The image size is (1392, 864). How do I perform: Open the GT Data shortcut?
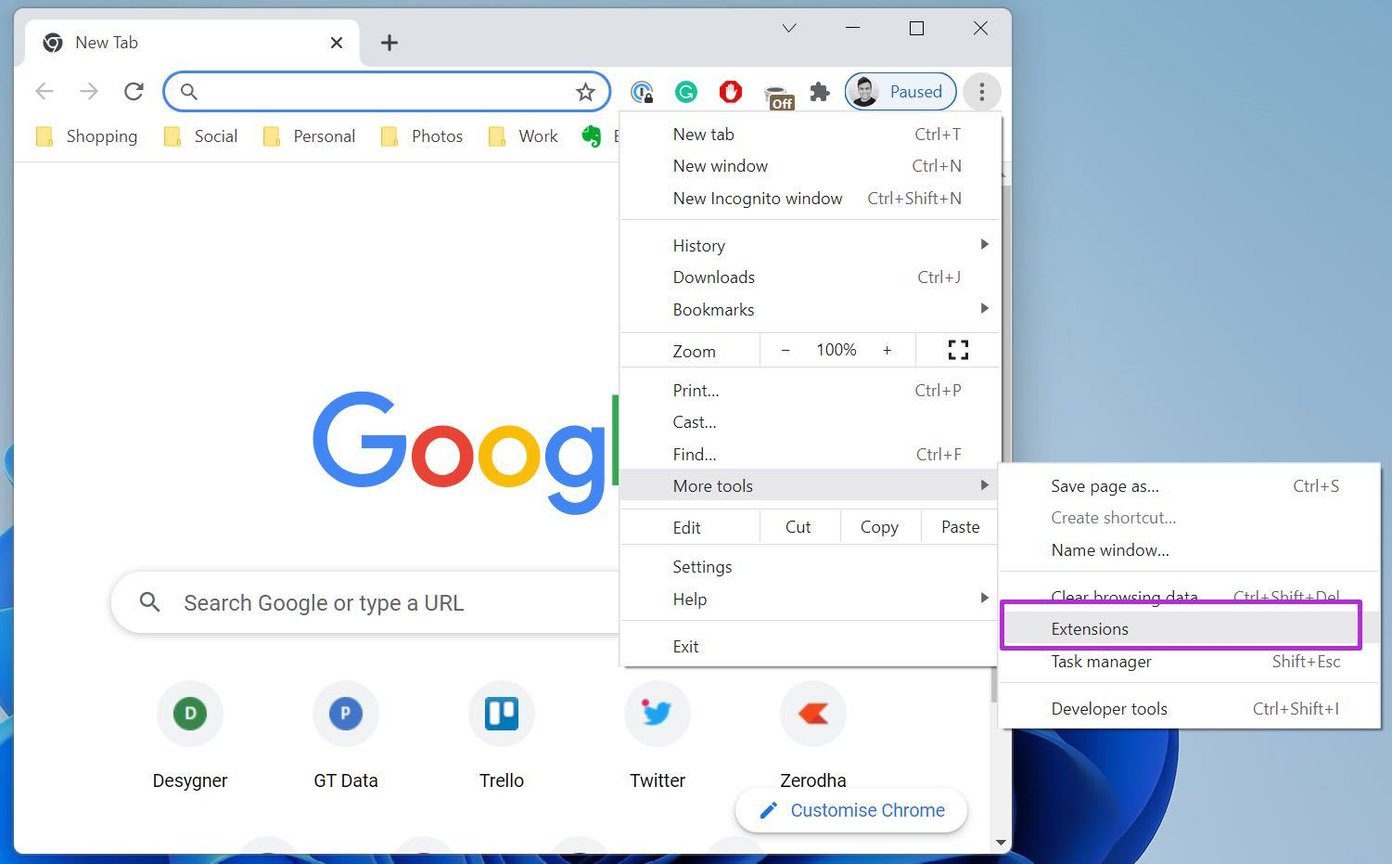coord(346,737)
